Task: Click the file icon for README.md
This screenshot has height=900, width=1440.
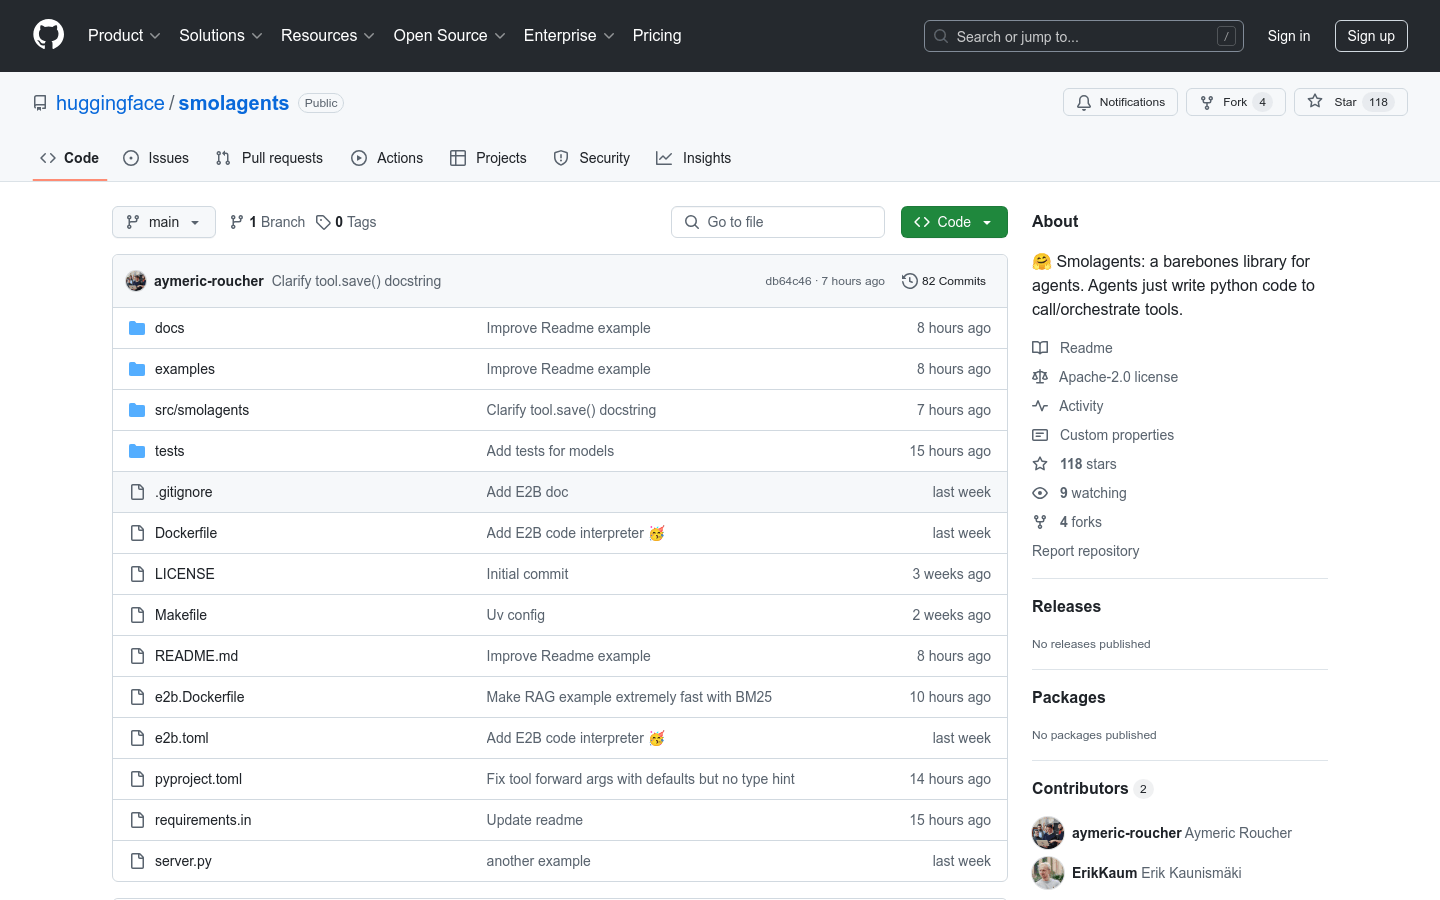Action: (x=137, y=656)
